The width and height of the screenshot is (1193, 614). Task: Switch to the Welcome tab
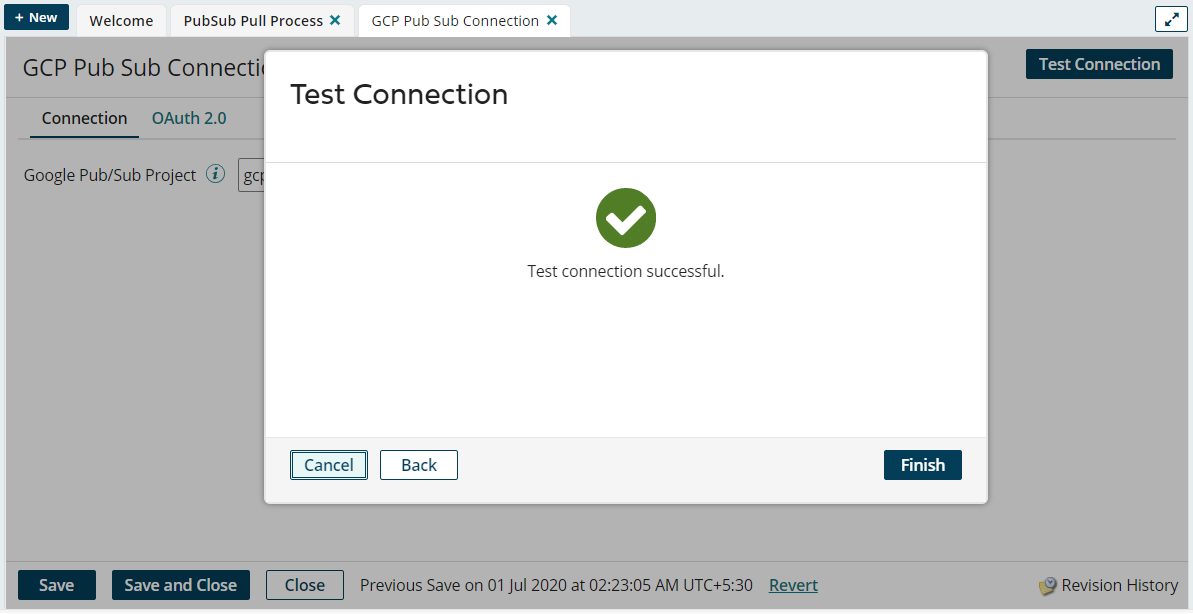[121, 21]
